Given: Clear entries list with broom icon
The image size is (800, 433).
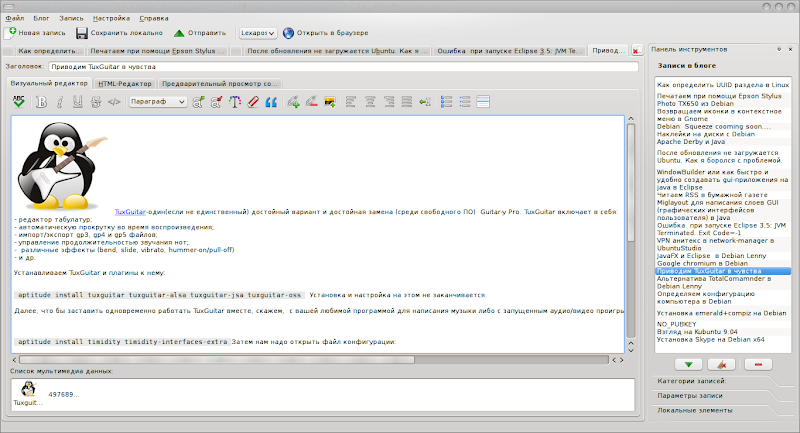Looking at the screenshot, I should 721,364.
